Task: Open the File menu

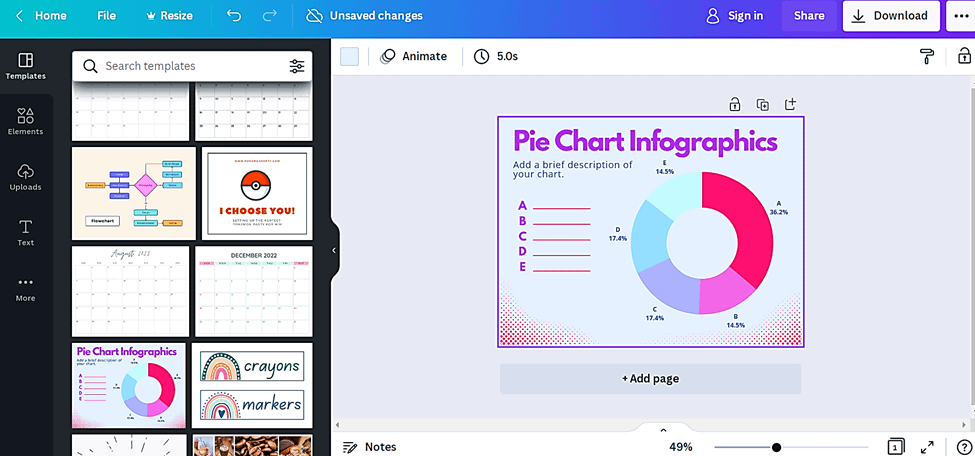Action: pos(106,16)
